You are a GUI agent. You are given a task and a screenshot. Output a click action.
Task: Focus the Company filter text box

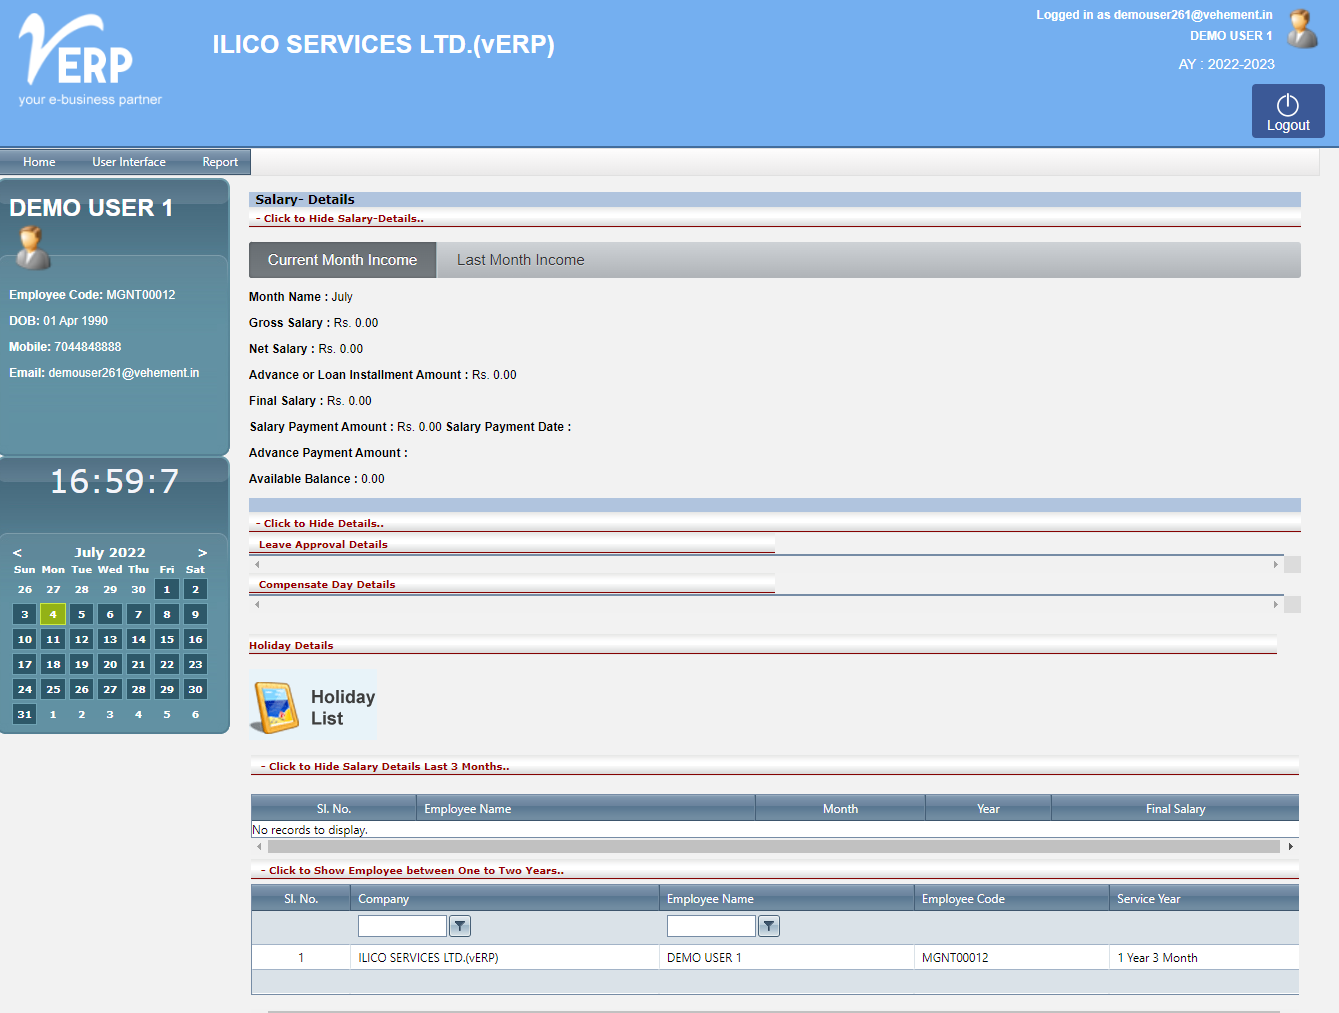[402, 926]
